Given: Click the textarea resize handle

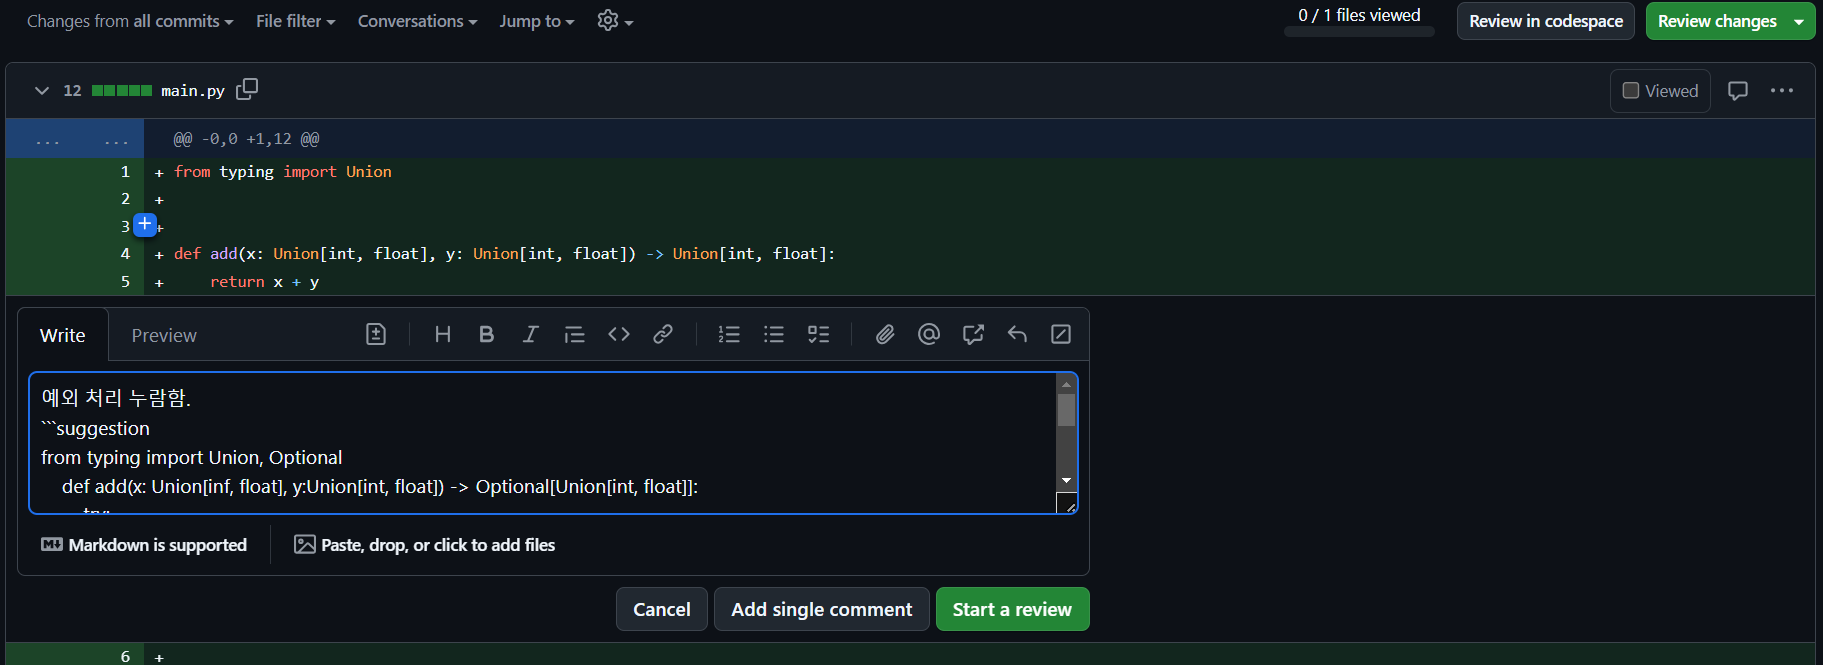Looking at the screenshot, I should (x=1067, y=503).
